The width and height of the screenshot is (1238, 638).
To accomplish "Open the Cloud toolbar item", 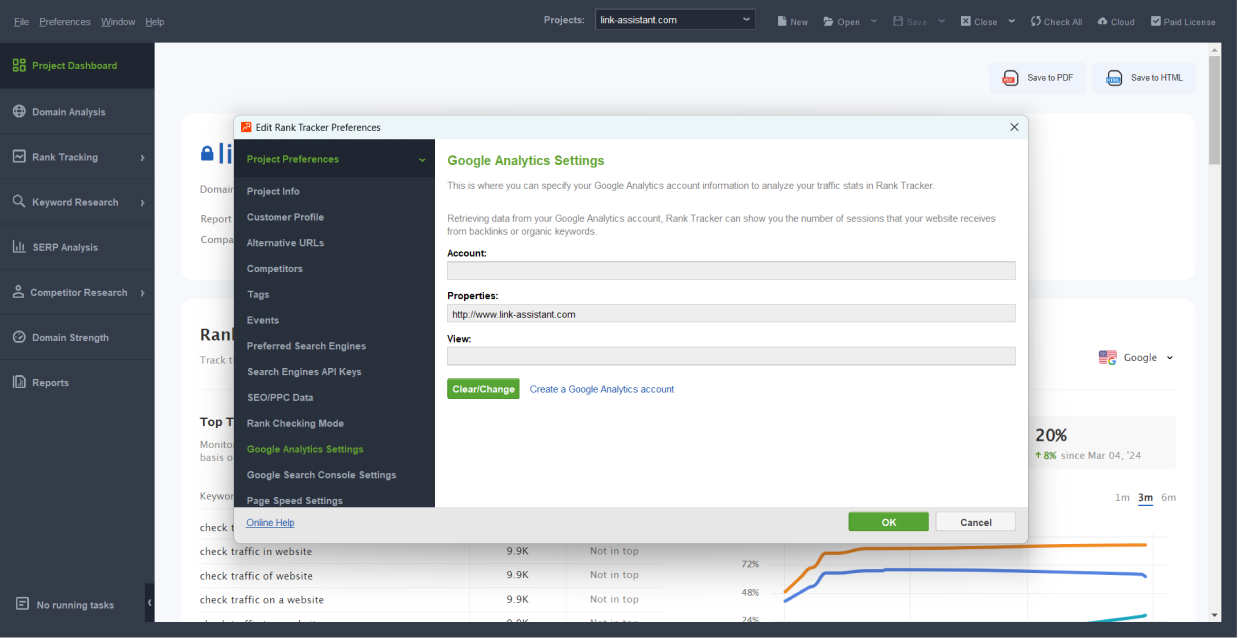I will pyautogui.click(x=1116, y=21).
